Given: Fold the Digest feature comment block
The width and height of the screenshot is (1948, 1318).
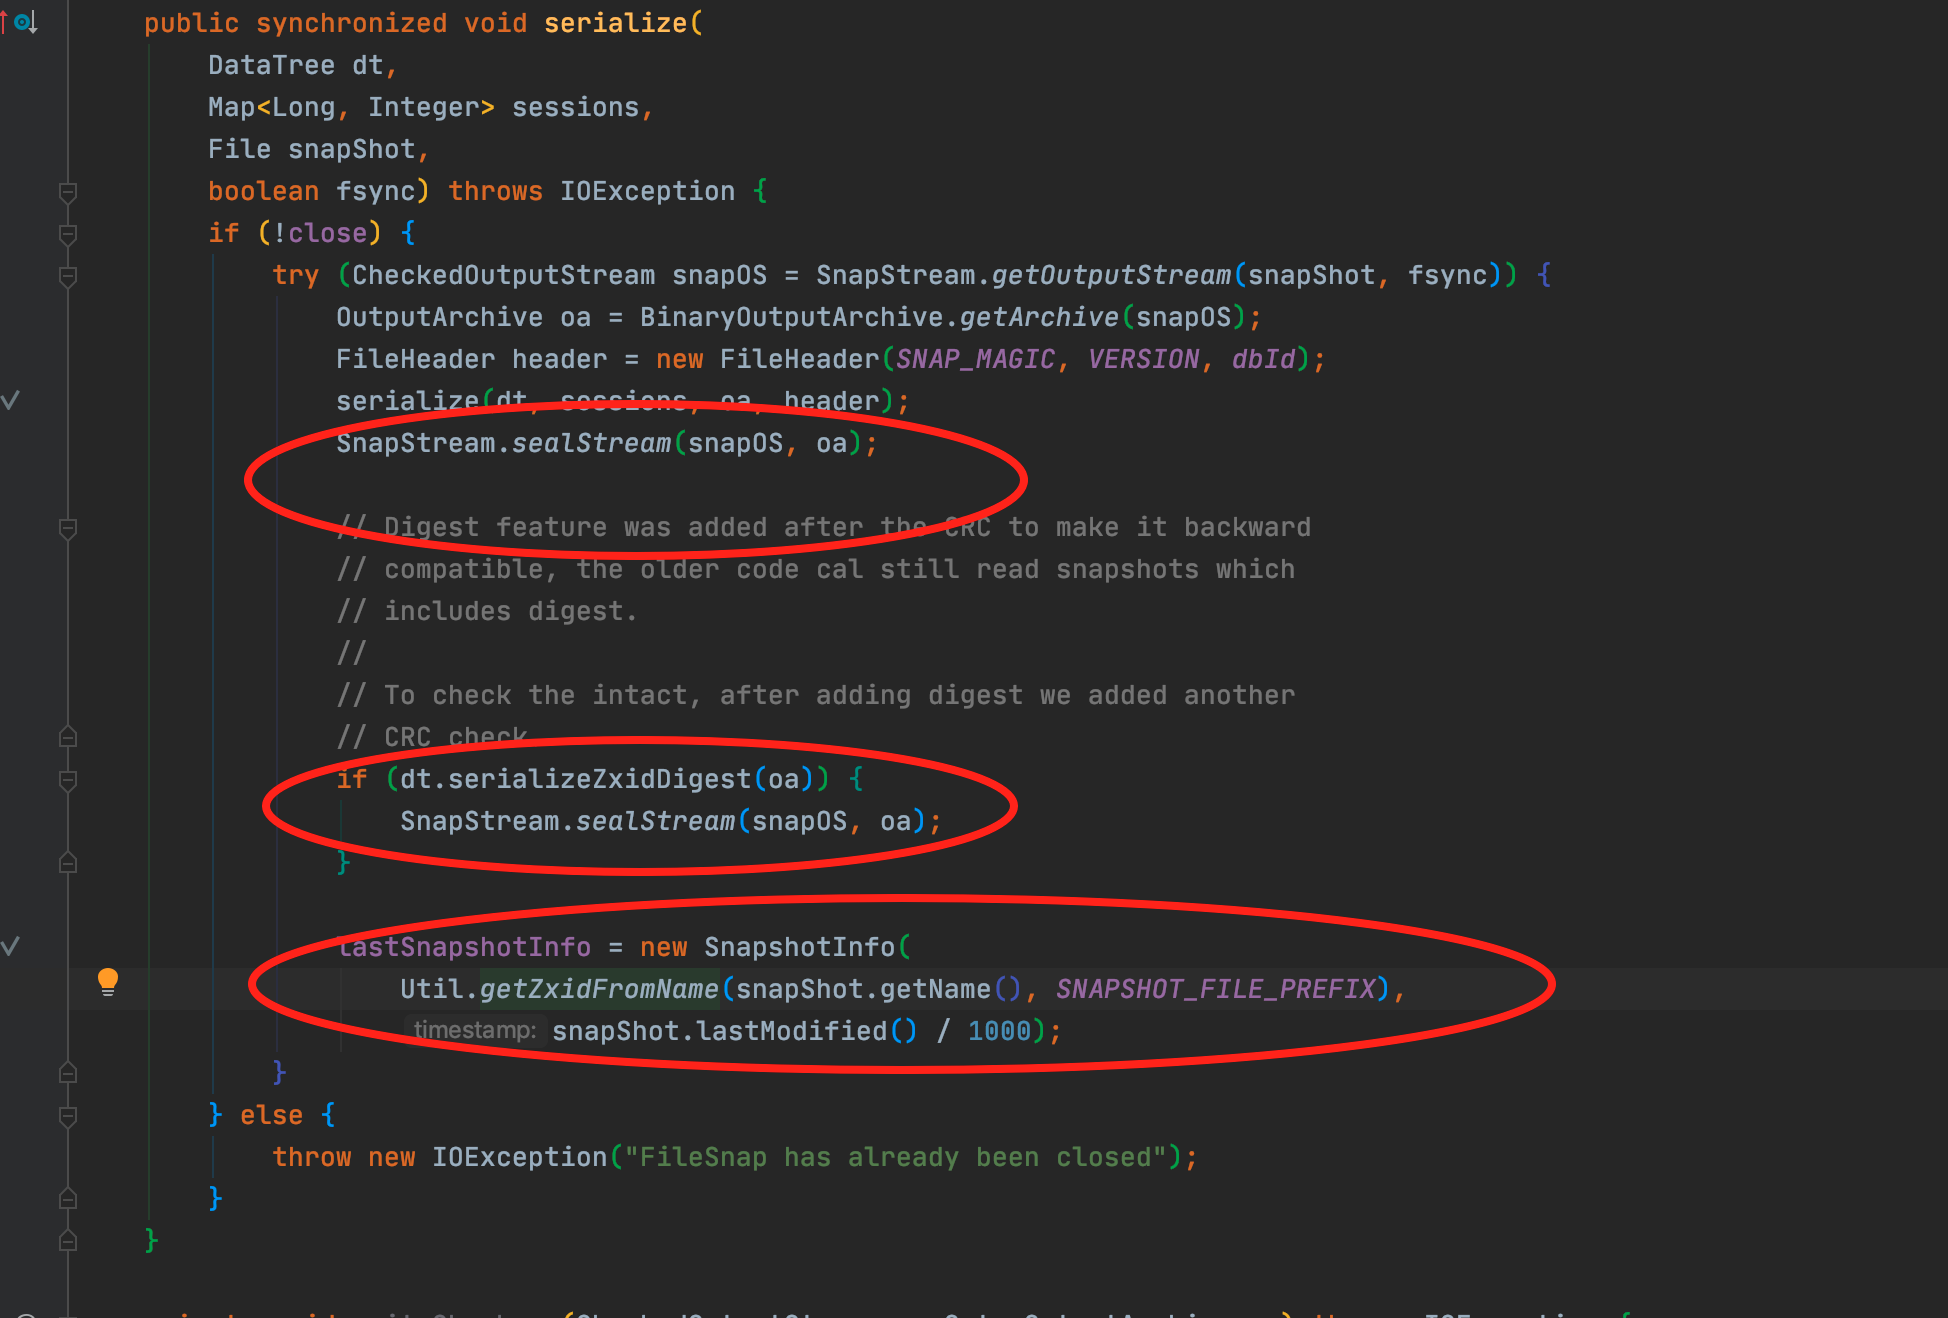Looking at the screenshot, I should [68, 528].
